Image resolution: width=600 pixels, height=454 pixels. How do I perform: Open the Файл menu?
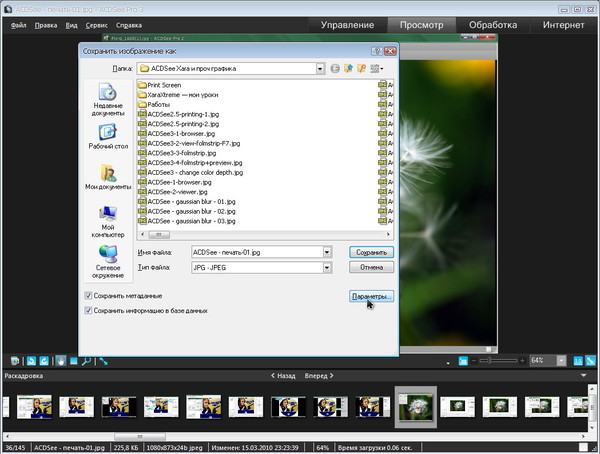[x=18, y=25]
